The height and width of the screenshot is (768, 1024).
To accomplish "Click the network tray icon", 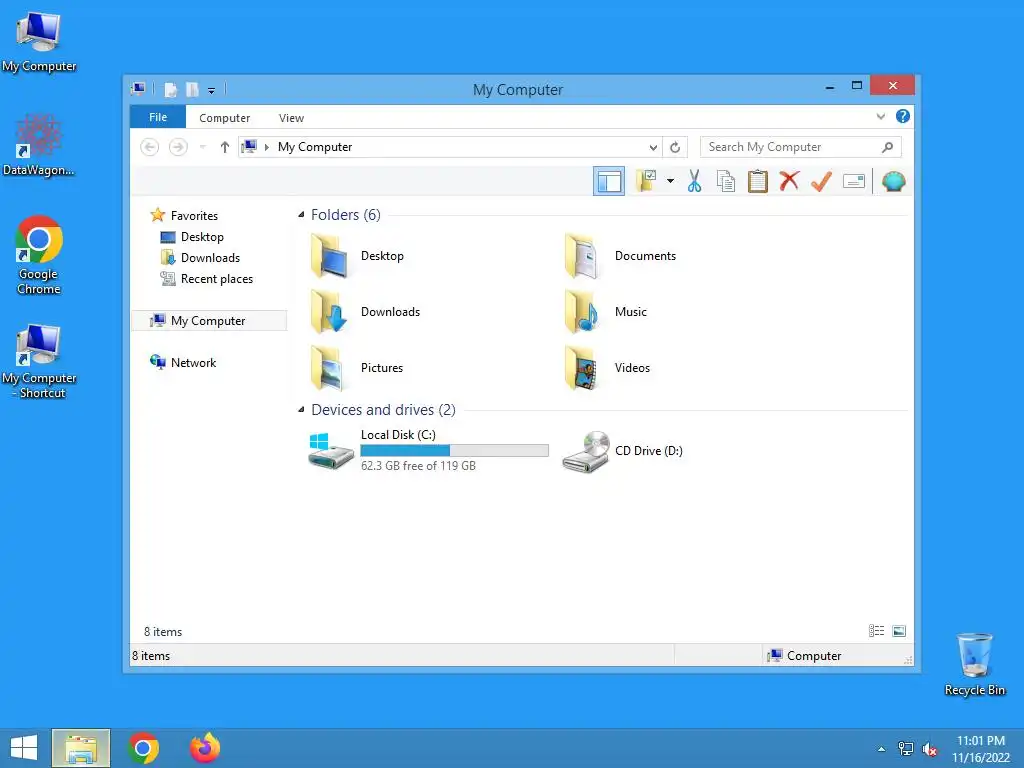I will 905,749.
